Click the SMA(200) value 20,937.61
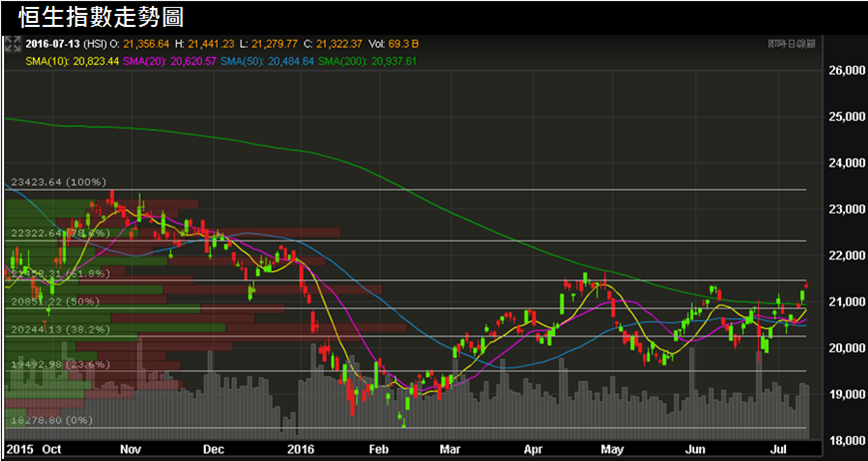Image resolution: width=868 pixels, height=461 pixels. point(394,61)
